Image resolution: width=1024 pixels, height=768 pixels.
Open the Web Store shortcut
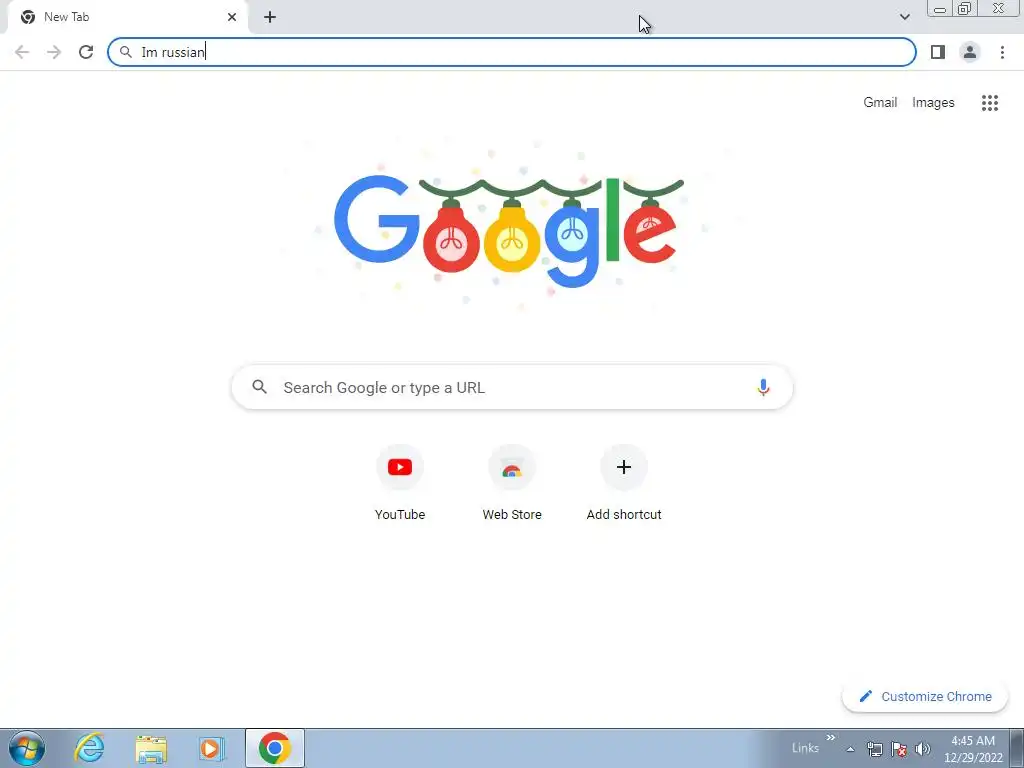(512, 483)
